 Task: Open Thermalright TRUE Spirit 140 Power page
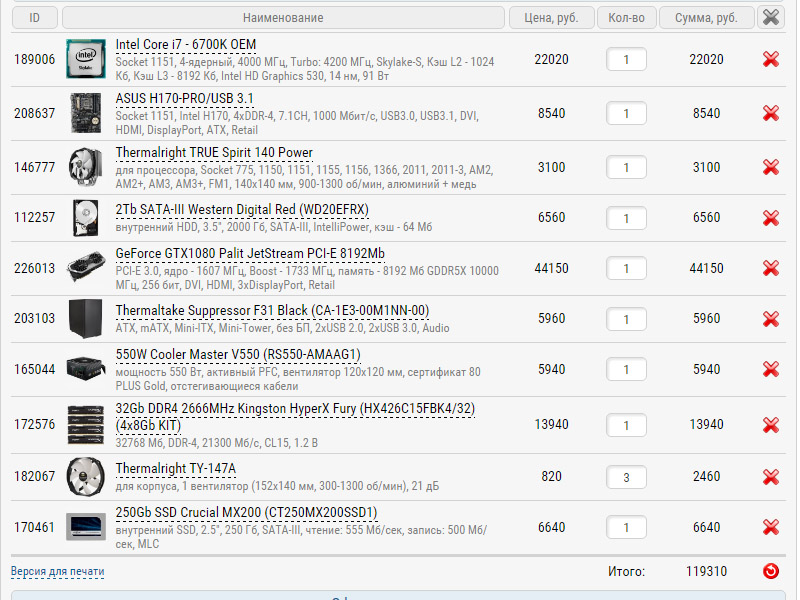(214, 153)
